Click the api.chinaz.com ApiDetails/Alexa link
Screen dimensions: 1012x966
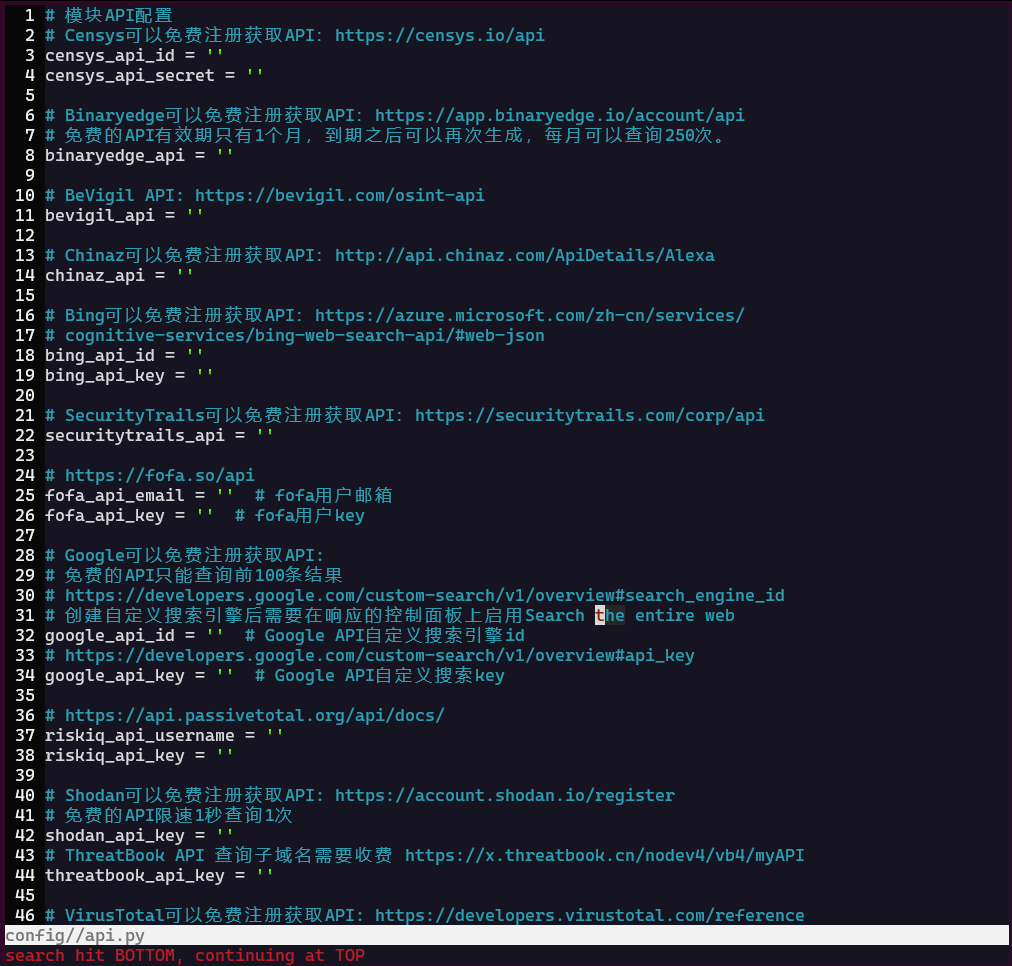[x=524, y=255]
